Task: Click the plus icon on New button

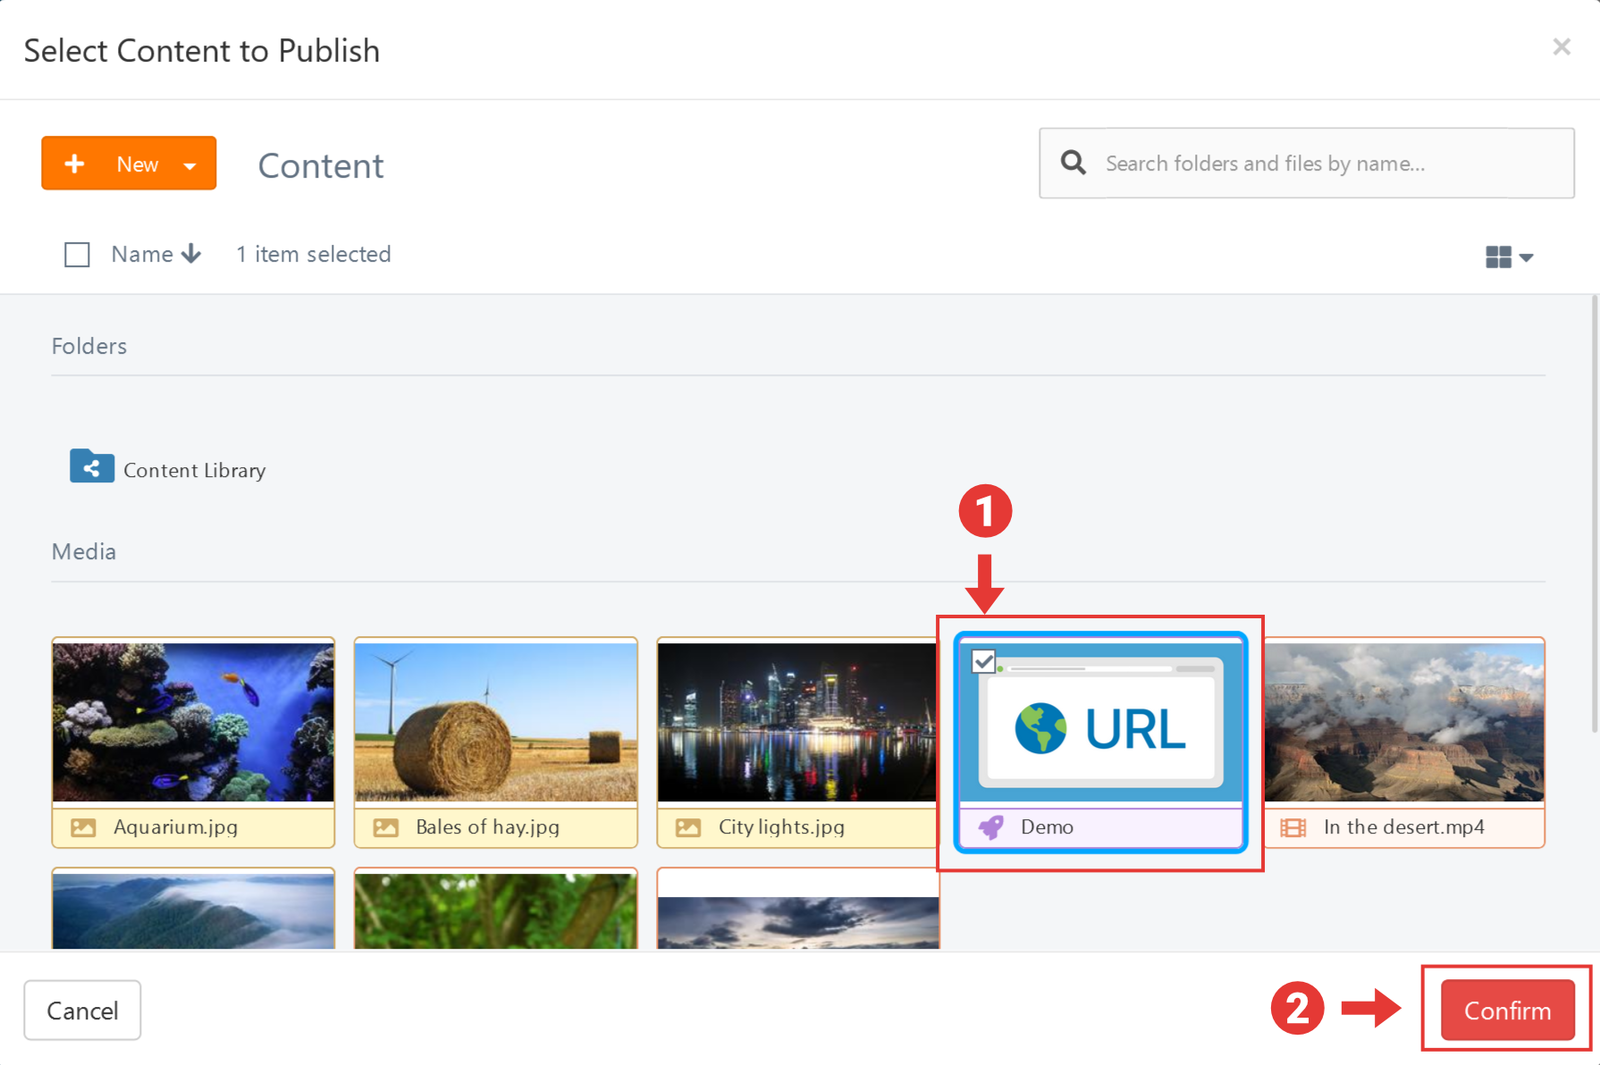Action: click(x=75, y=164)
